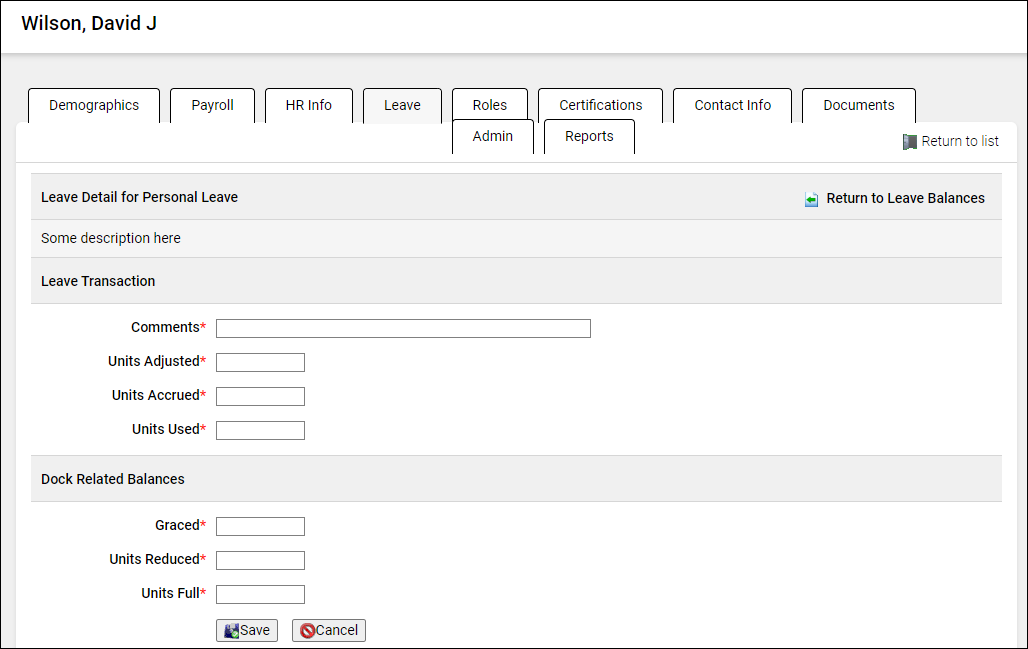Open the Demographics tab
The height and width of the screenshot is (649, 1028).
[x=94, y=105]
